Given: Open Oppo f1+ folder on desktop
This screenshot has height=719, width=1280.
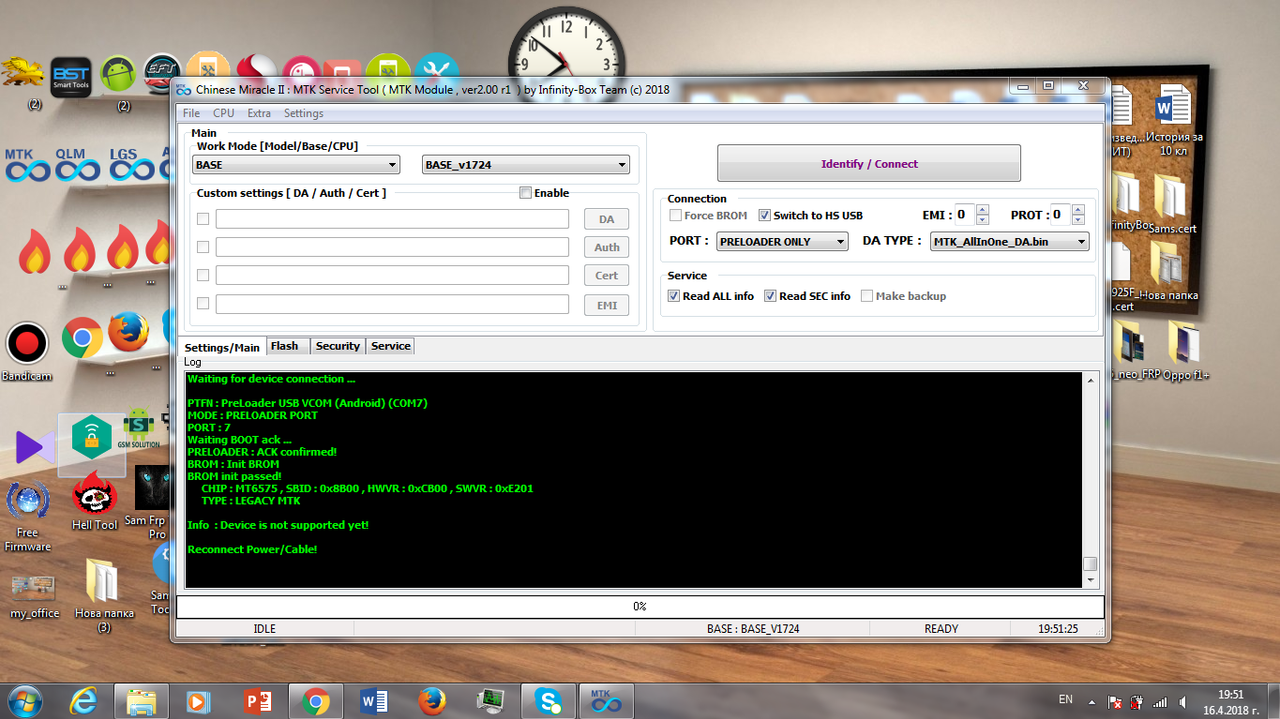Looking at the screenshot, I should click(1185, 350).
